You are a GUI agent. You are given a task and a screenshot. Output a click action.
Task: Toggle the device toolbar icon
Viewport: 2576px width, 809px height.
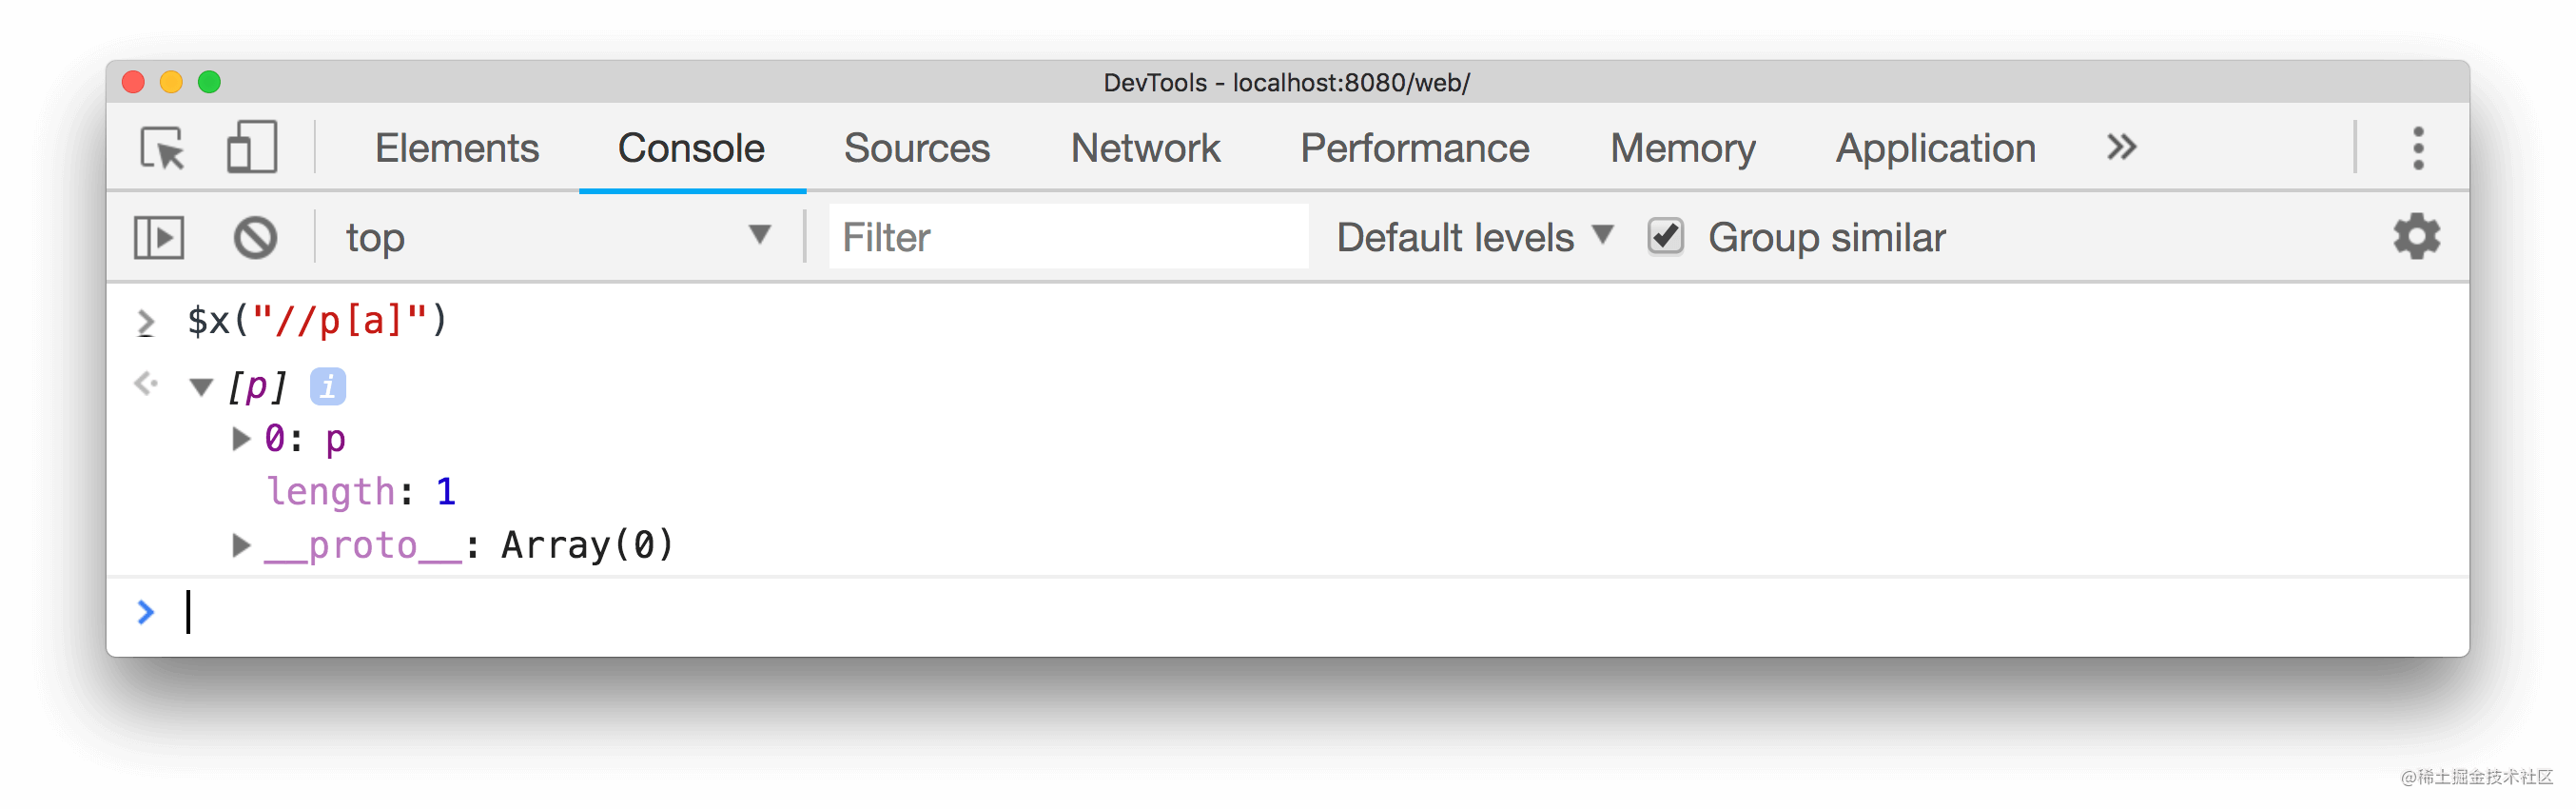251,148
